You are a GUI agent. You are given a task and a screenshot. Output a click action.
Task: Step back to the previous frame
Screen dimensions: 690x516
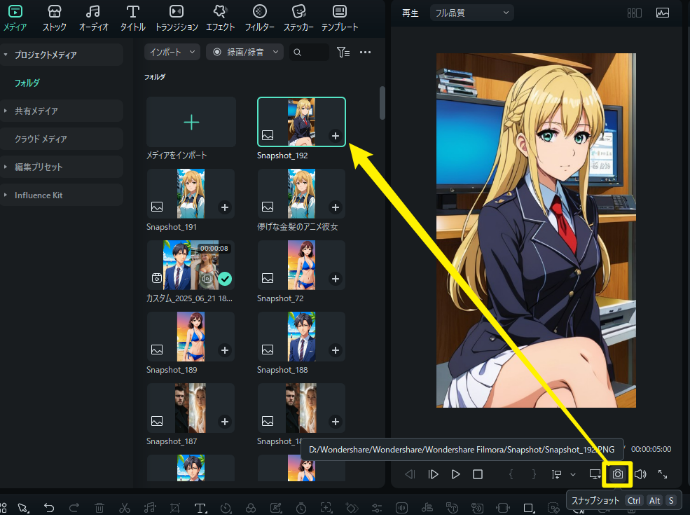tap(410, 474)
